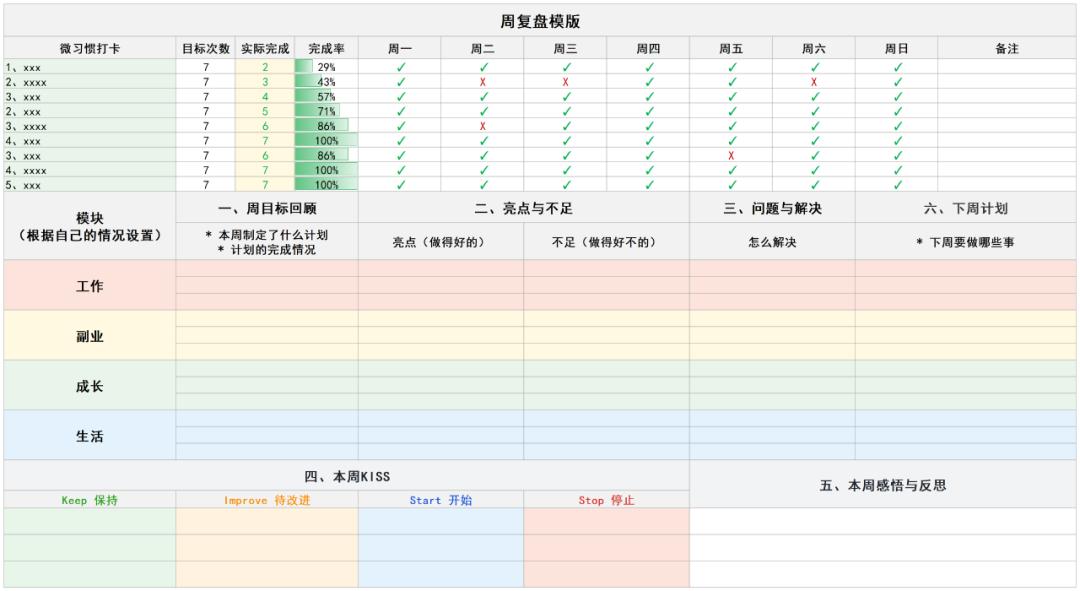
Task: Select the 五、本周感悟与反思 header
Action: pos(883,485)
